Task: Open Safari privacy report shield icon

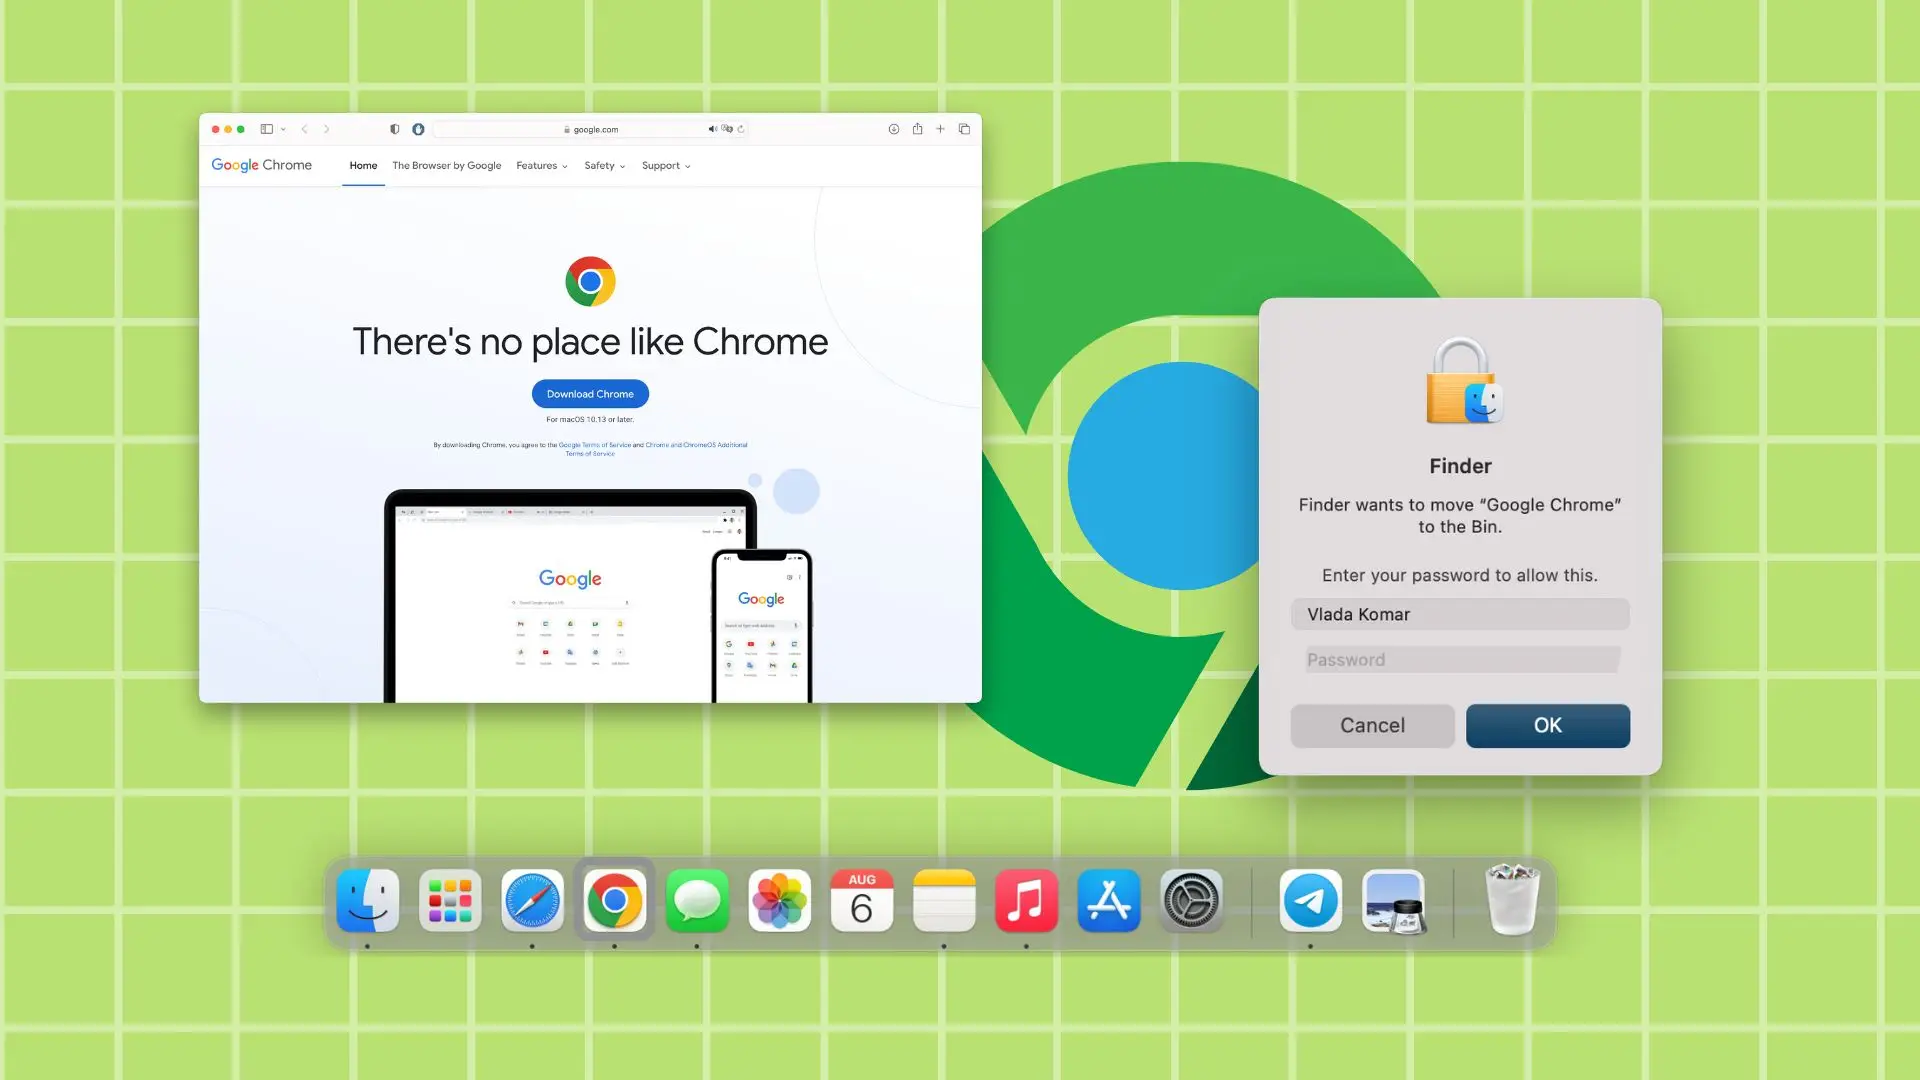Action: click(394, 129)
